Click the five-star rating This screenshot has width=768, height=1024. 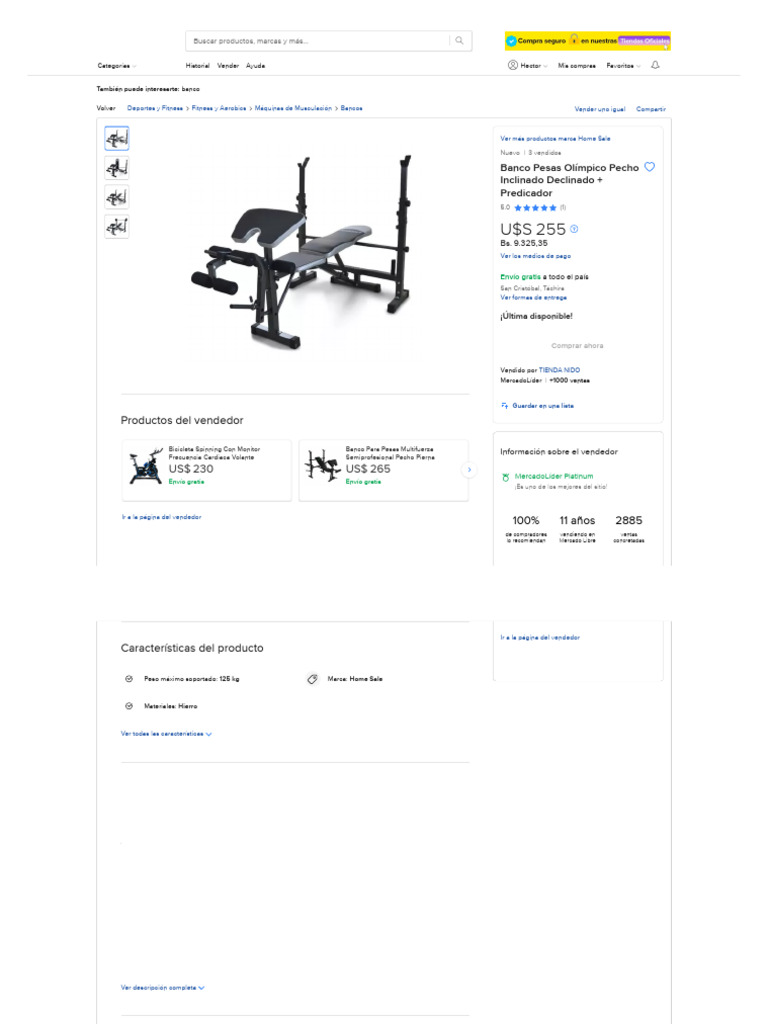point(535,208)
